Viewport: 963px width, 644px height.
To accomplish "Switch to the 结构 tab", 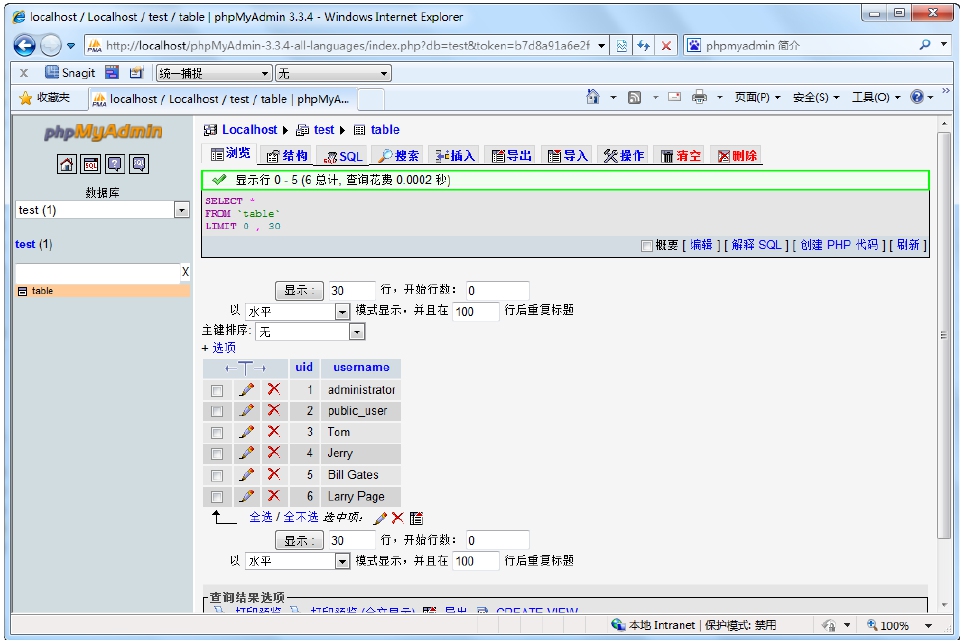I will tap(287, 156).
